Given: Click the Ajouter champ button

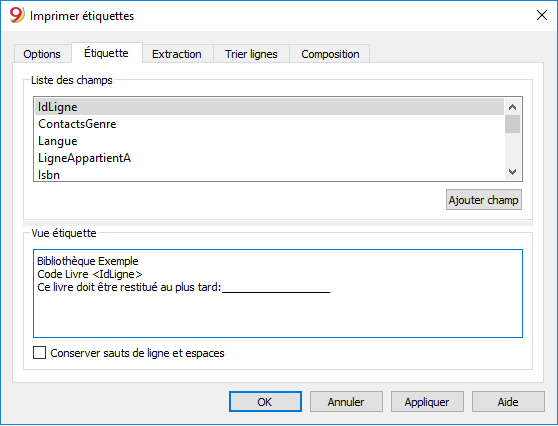Looking at the screenshot, I should pos(484,200).
